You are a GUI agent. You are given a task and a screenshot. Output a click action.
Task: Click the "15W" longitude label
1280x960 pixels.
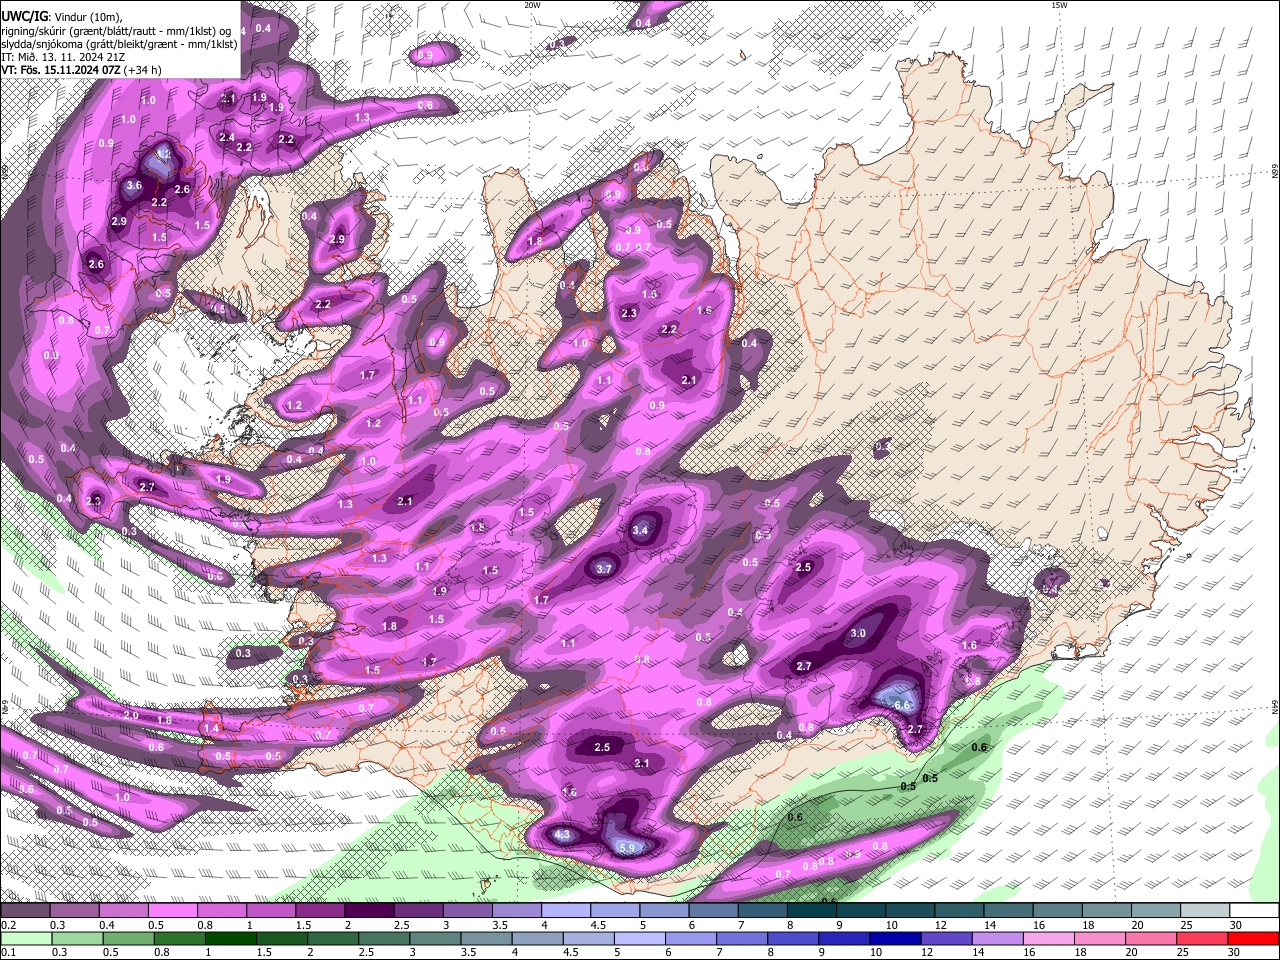1058,5
